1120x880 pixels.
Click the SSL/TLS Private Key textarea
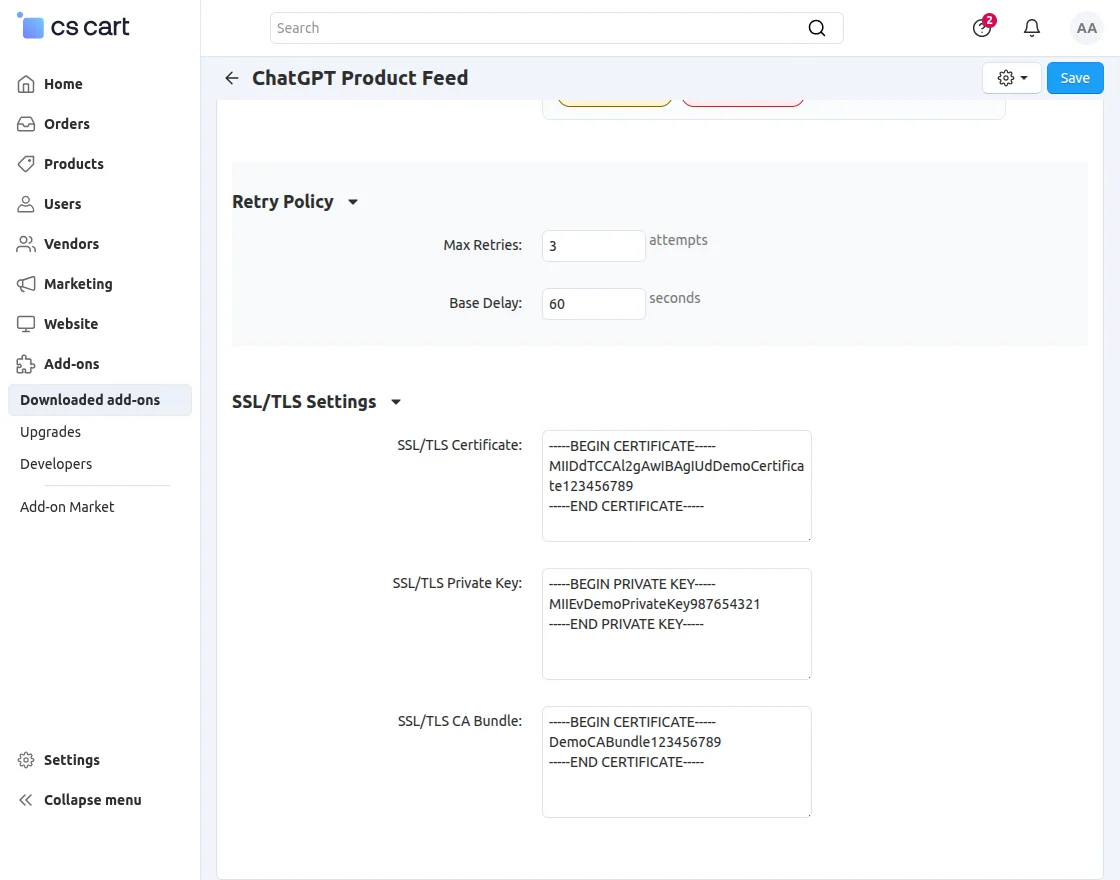(676, 624)
